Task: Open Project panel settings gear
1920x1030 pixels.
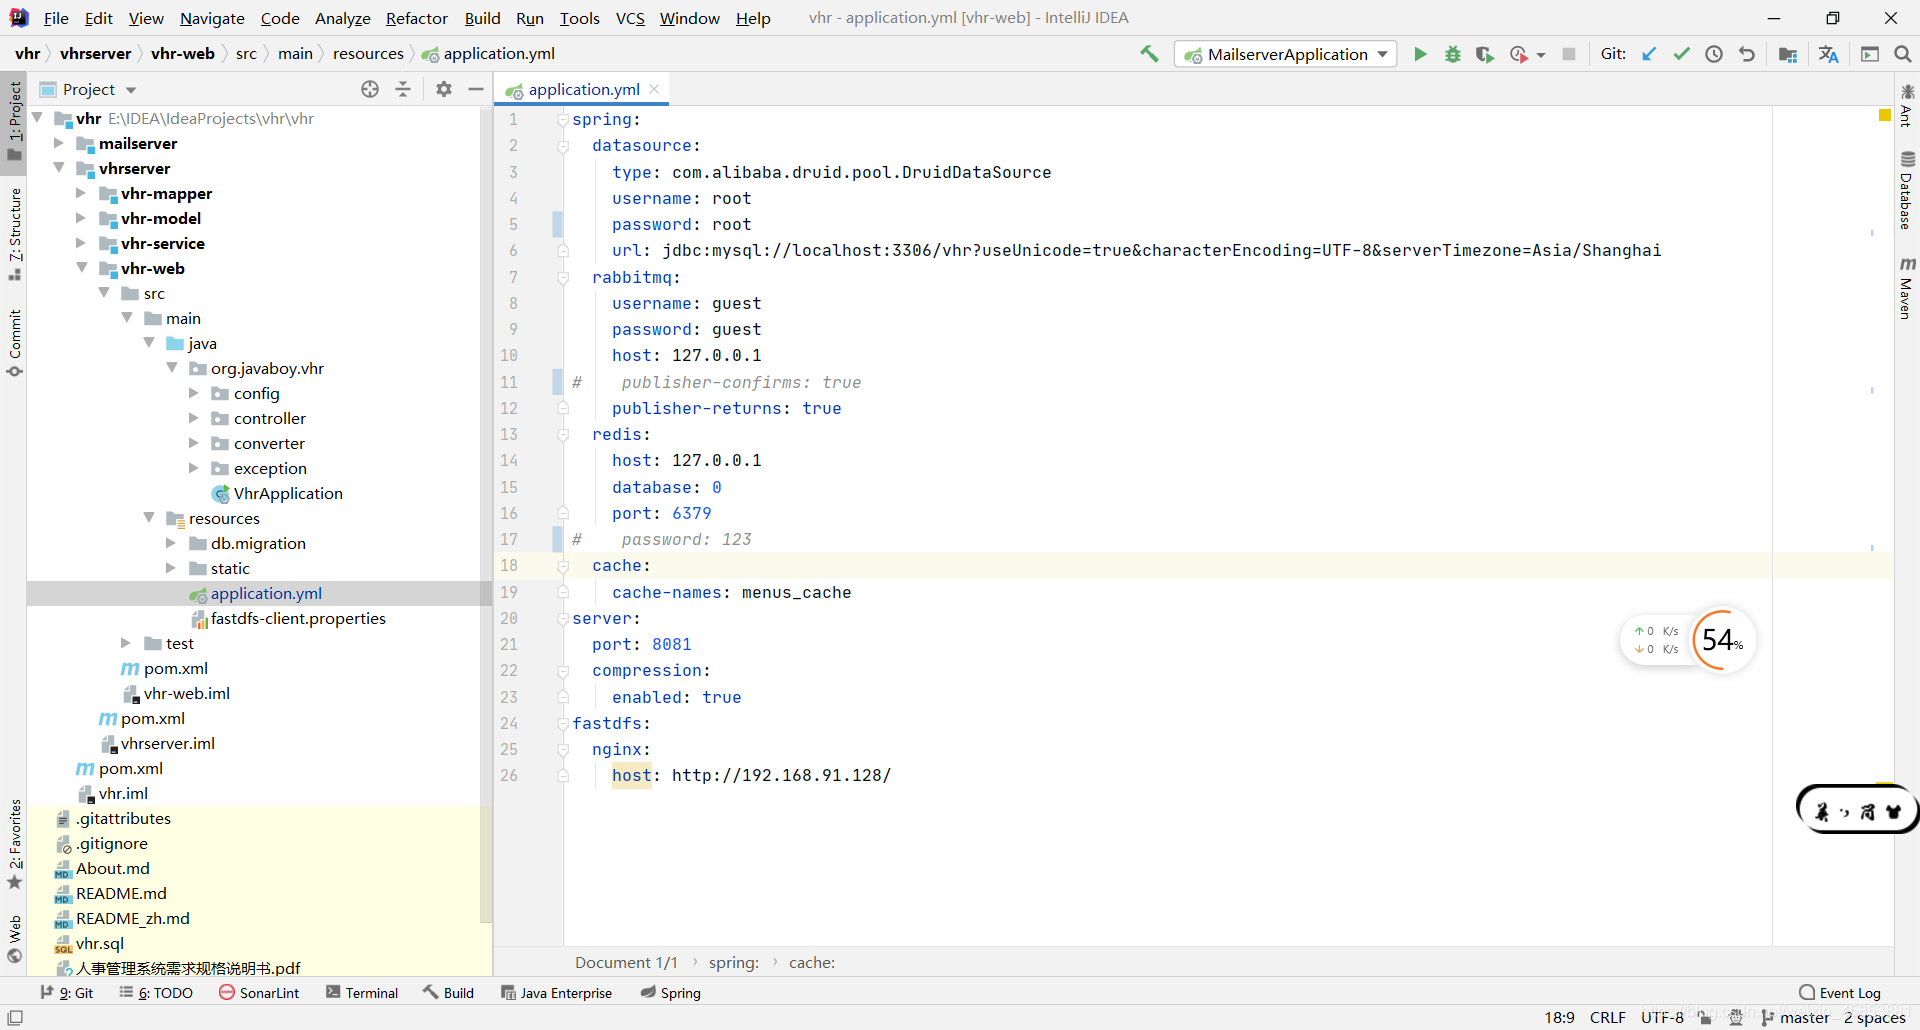Action: [x=444, y=89]
